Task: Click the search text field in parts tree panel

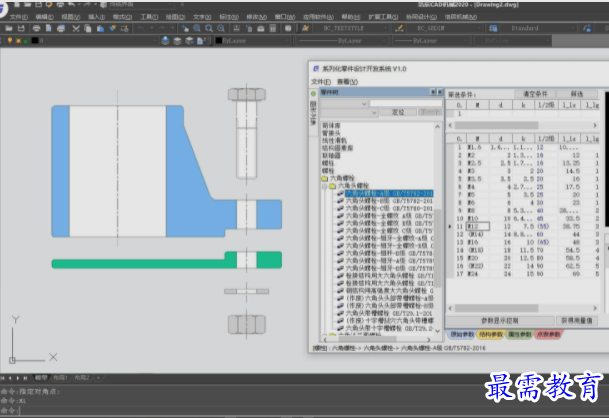Action: (x=406, y=103)
